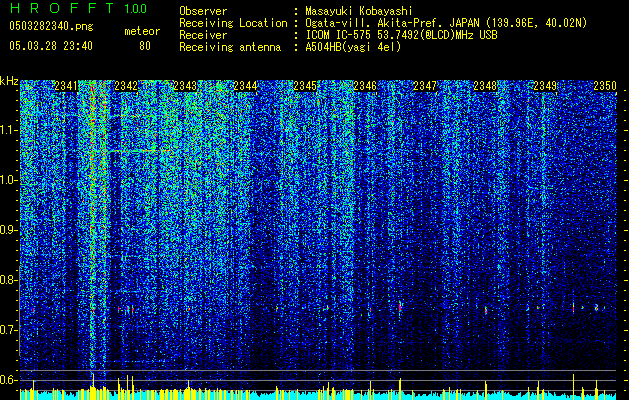The width and height of the screenshot is (629, 400).
Task: Click the 2343 time marker
Action: coord(186,86)
